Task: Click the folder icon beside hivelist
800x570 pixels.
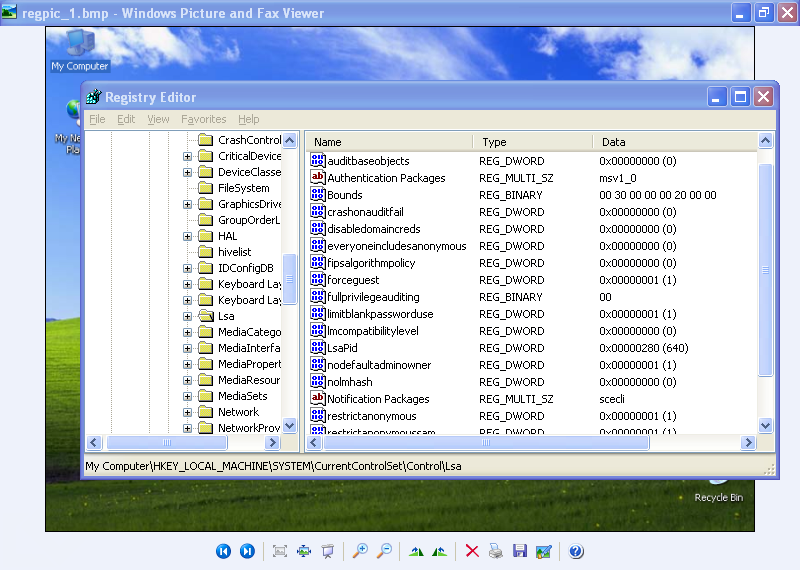Action: pyautogui.click(x=206, y=252)
